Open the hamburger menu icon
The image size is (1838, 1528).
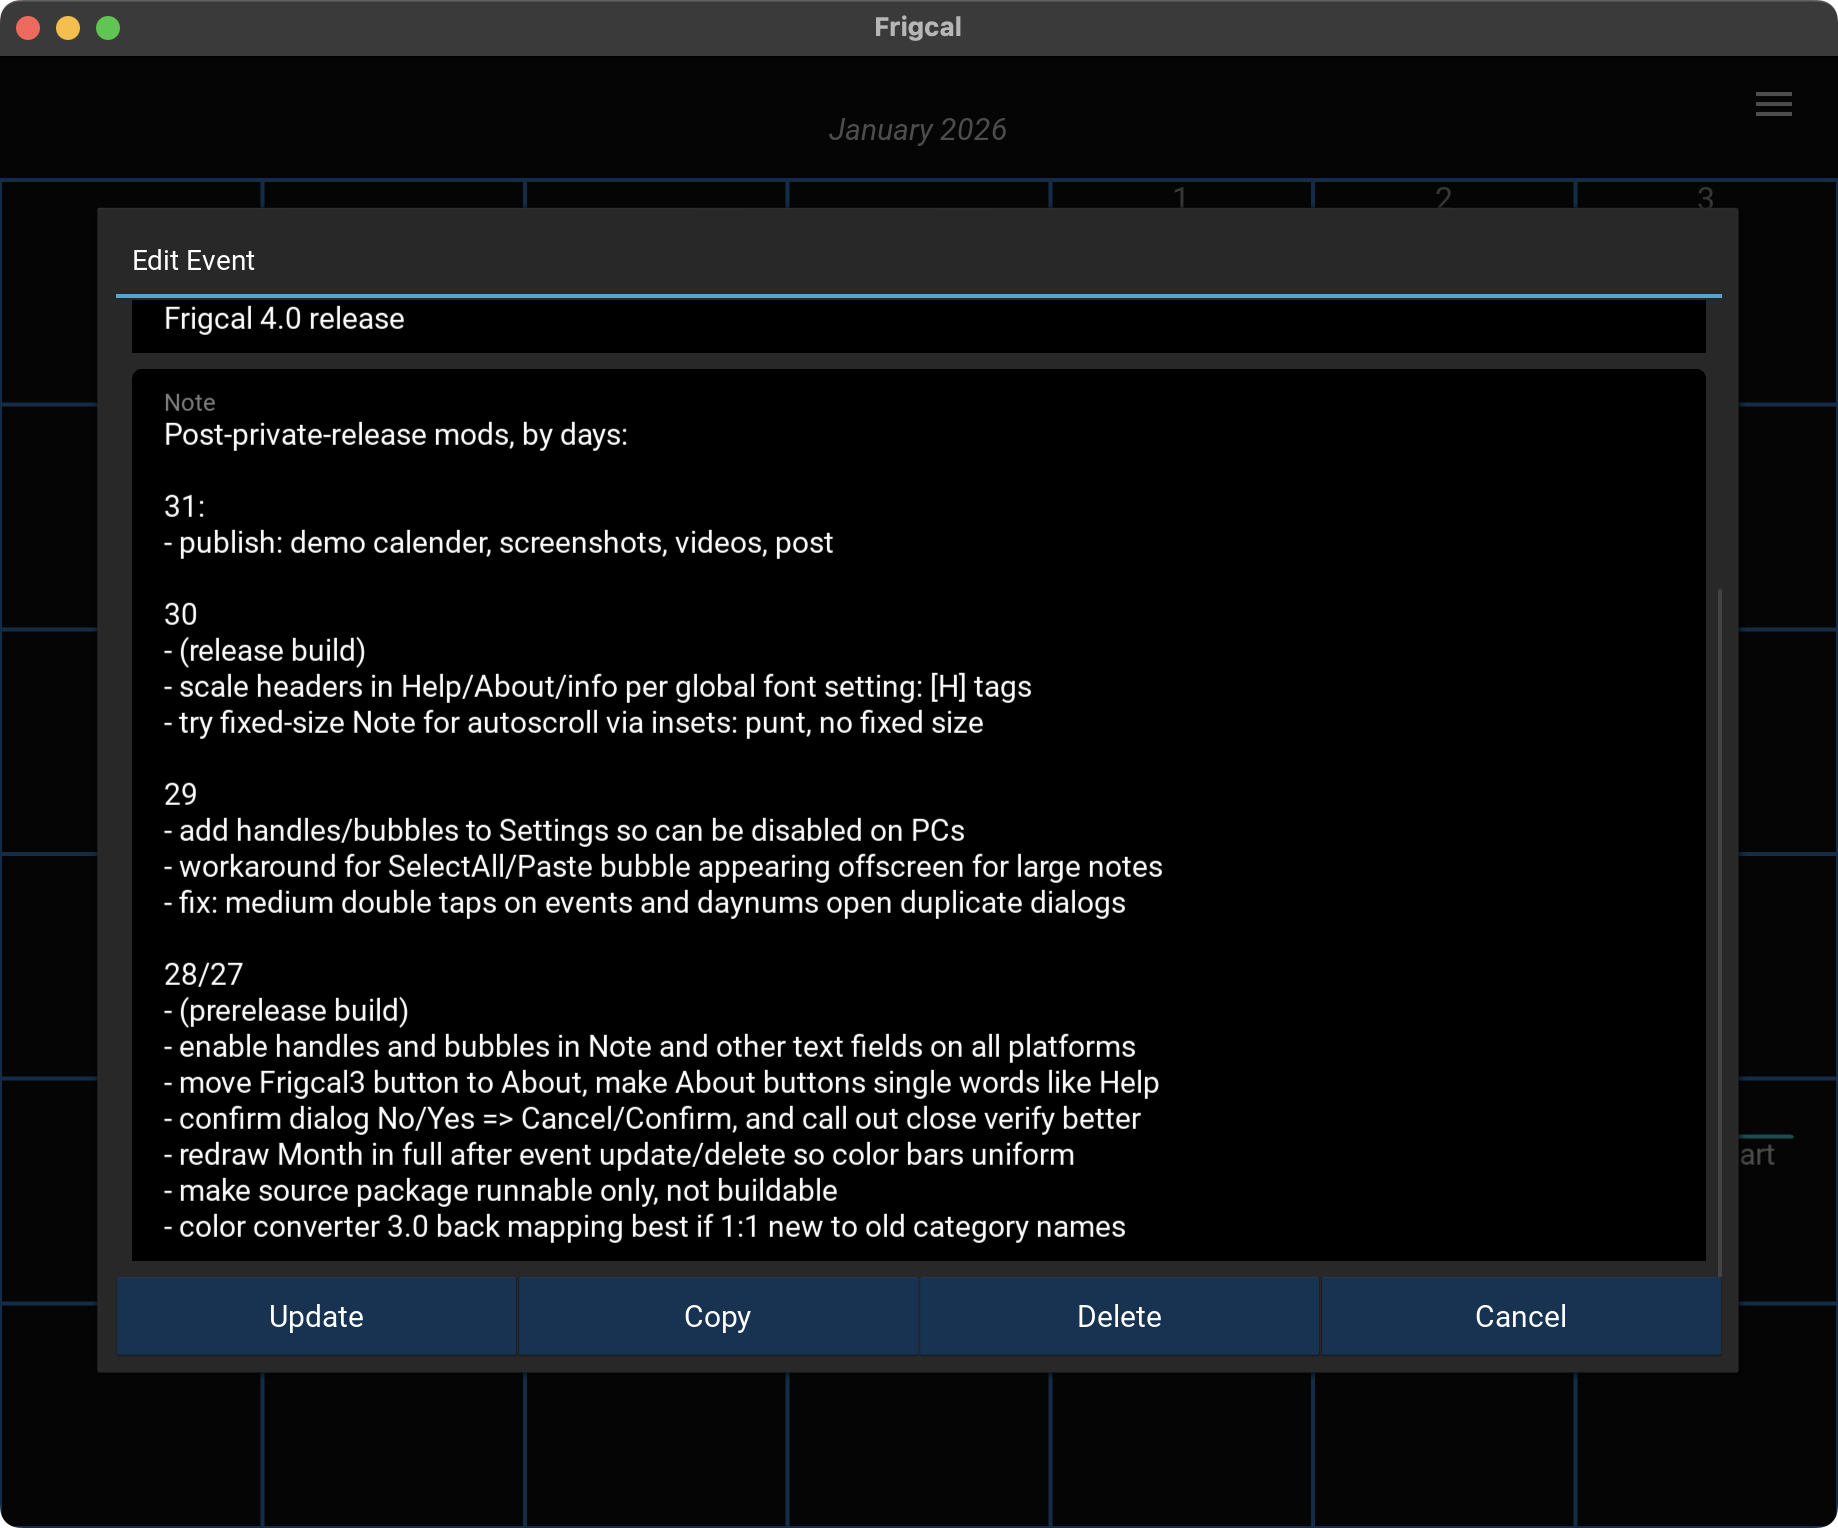[1773, 104]
